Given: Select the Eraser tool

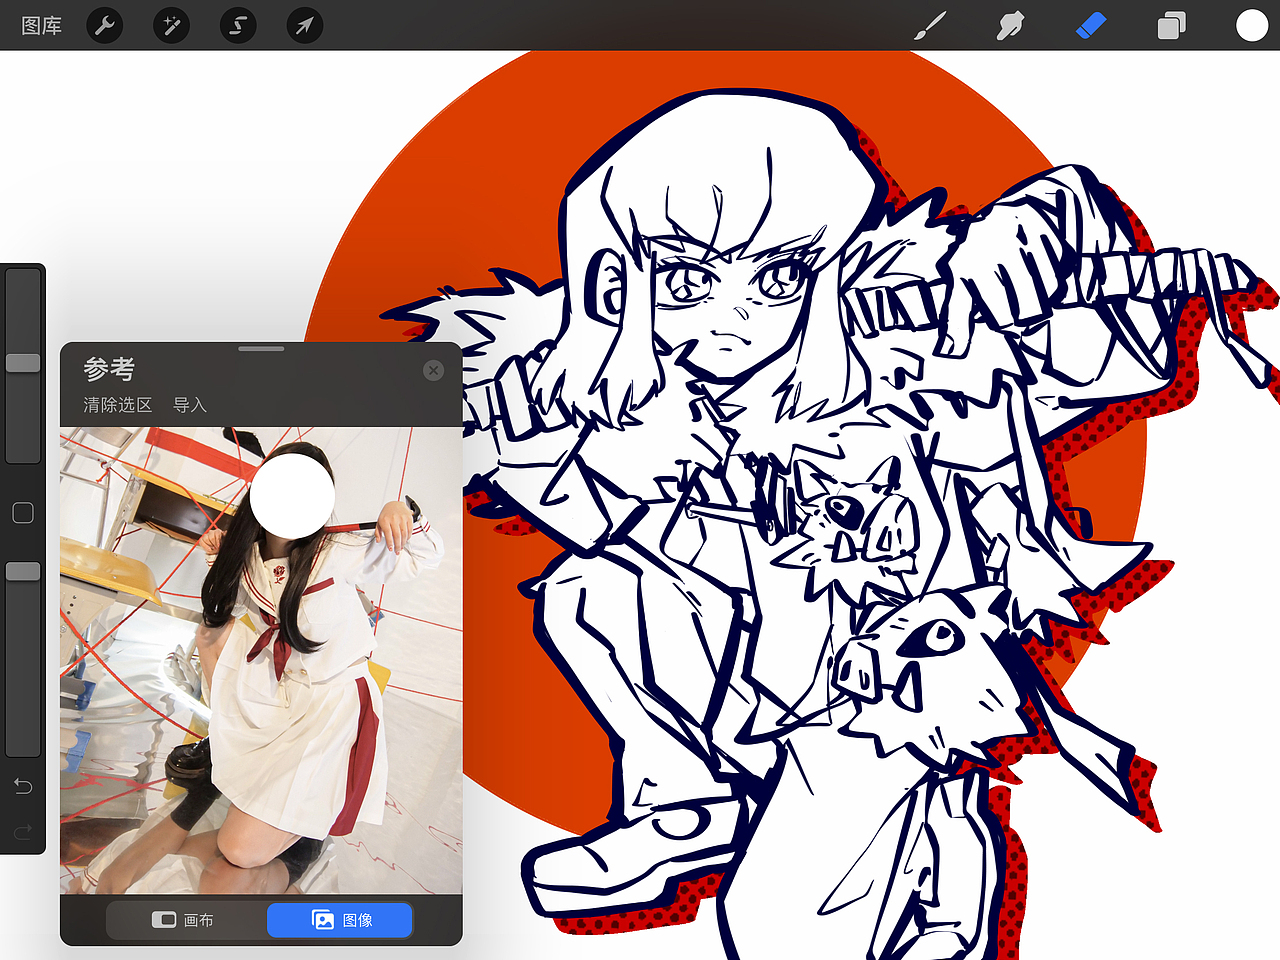Looking at the screenshot, I should [x=1091, y=25].
